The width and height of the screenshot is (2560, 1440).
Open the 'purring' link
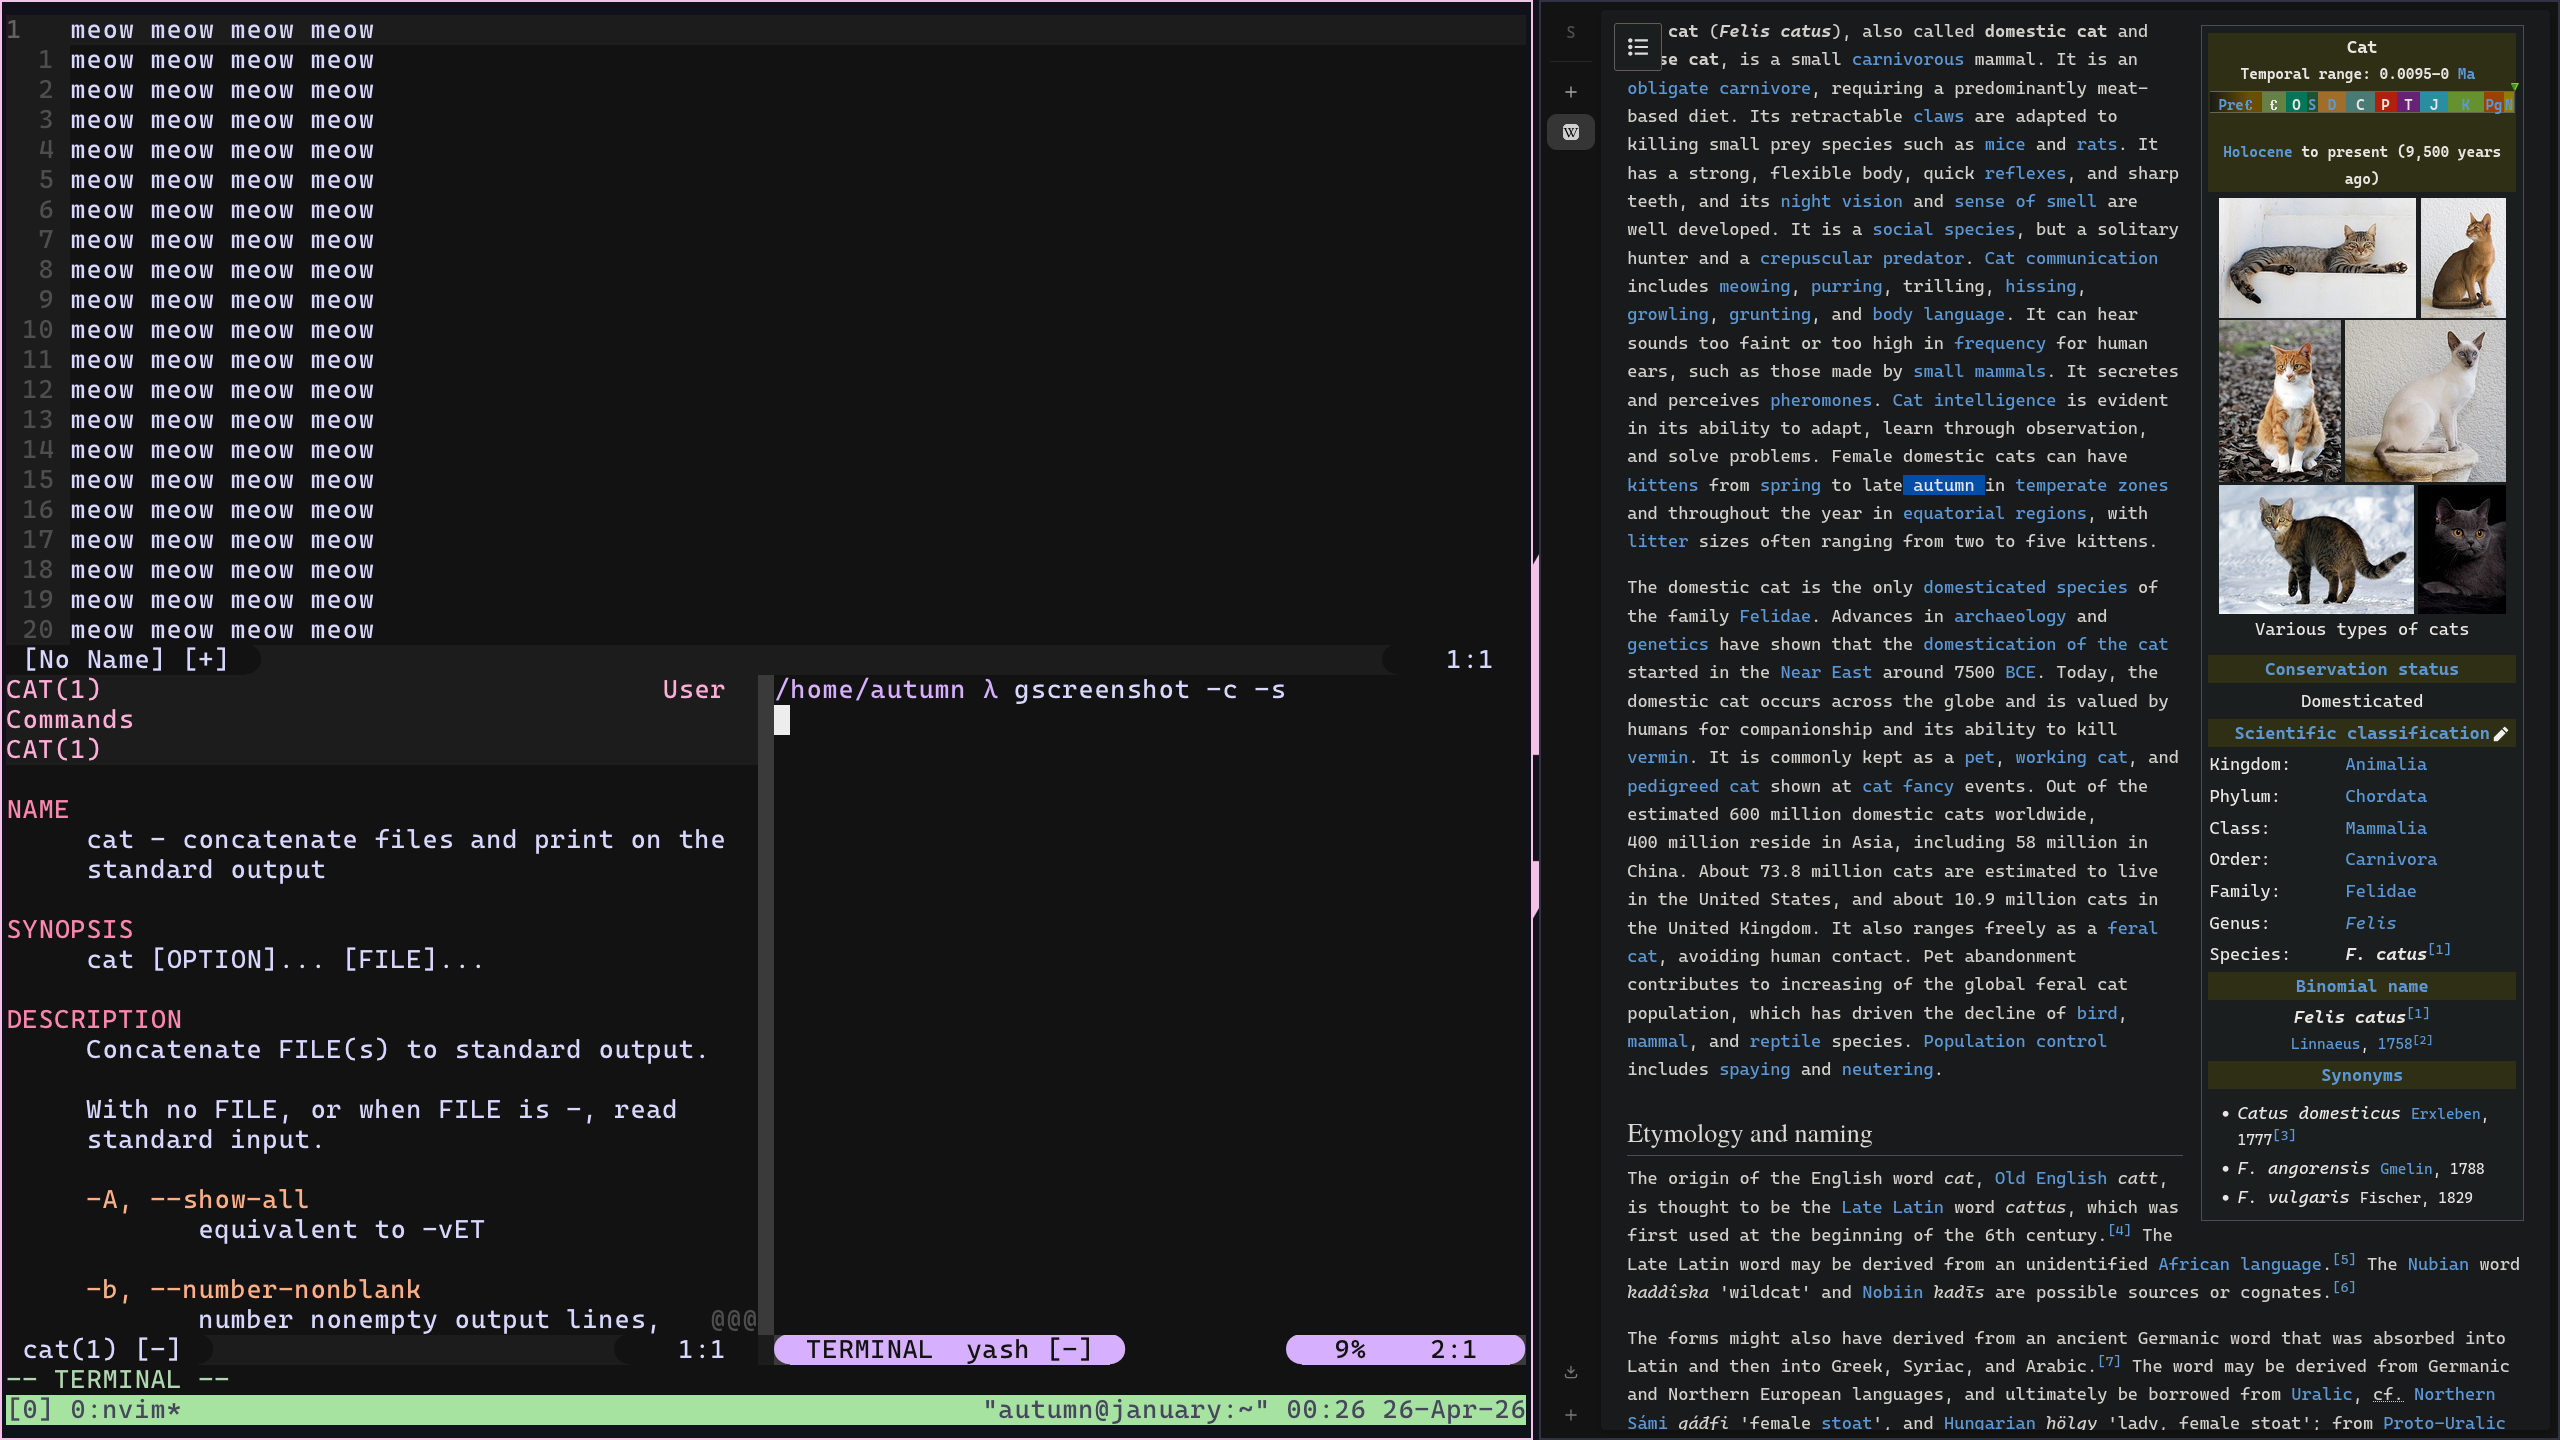[1846, 287]
